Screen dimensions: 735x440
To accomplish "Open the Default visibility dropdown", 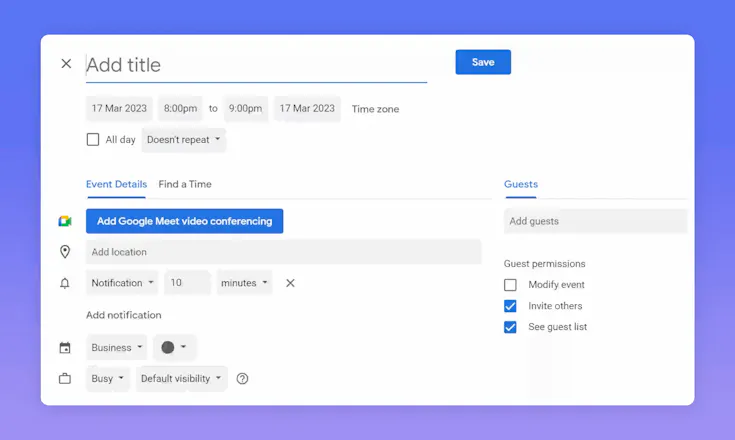I will [x=181, y=379].
